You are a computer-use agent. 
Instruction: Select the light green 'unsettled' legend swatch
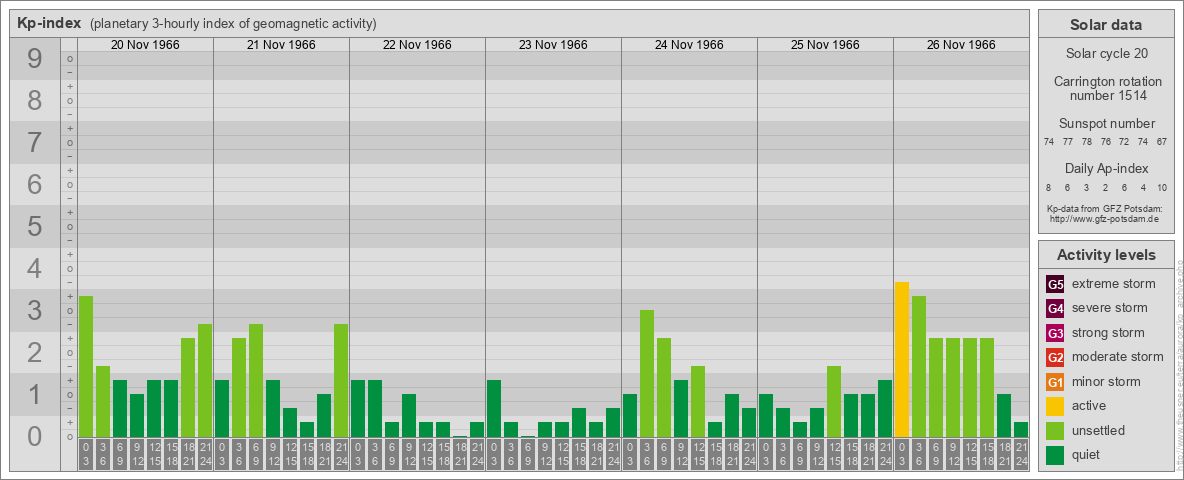coord(1055,430)
